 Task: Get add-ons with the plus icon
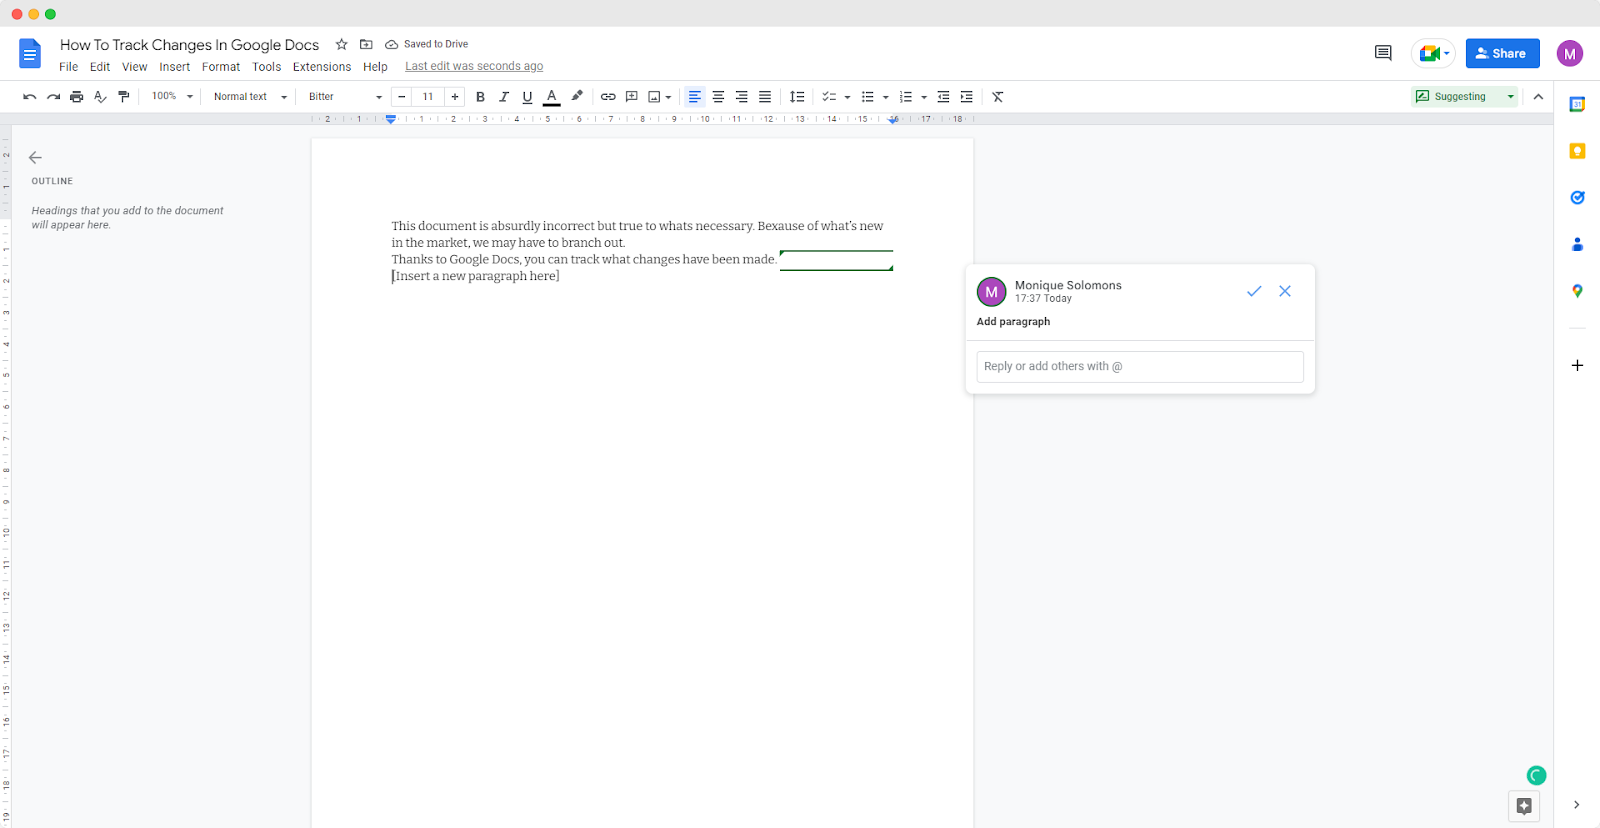tap(1577, 365)
